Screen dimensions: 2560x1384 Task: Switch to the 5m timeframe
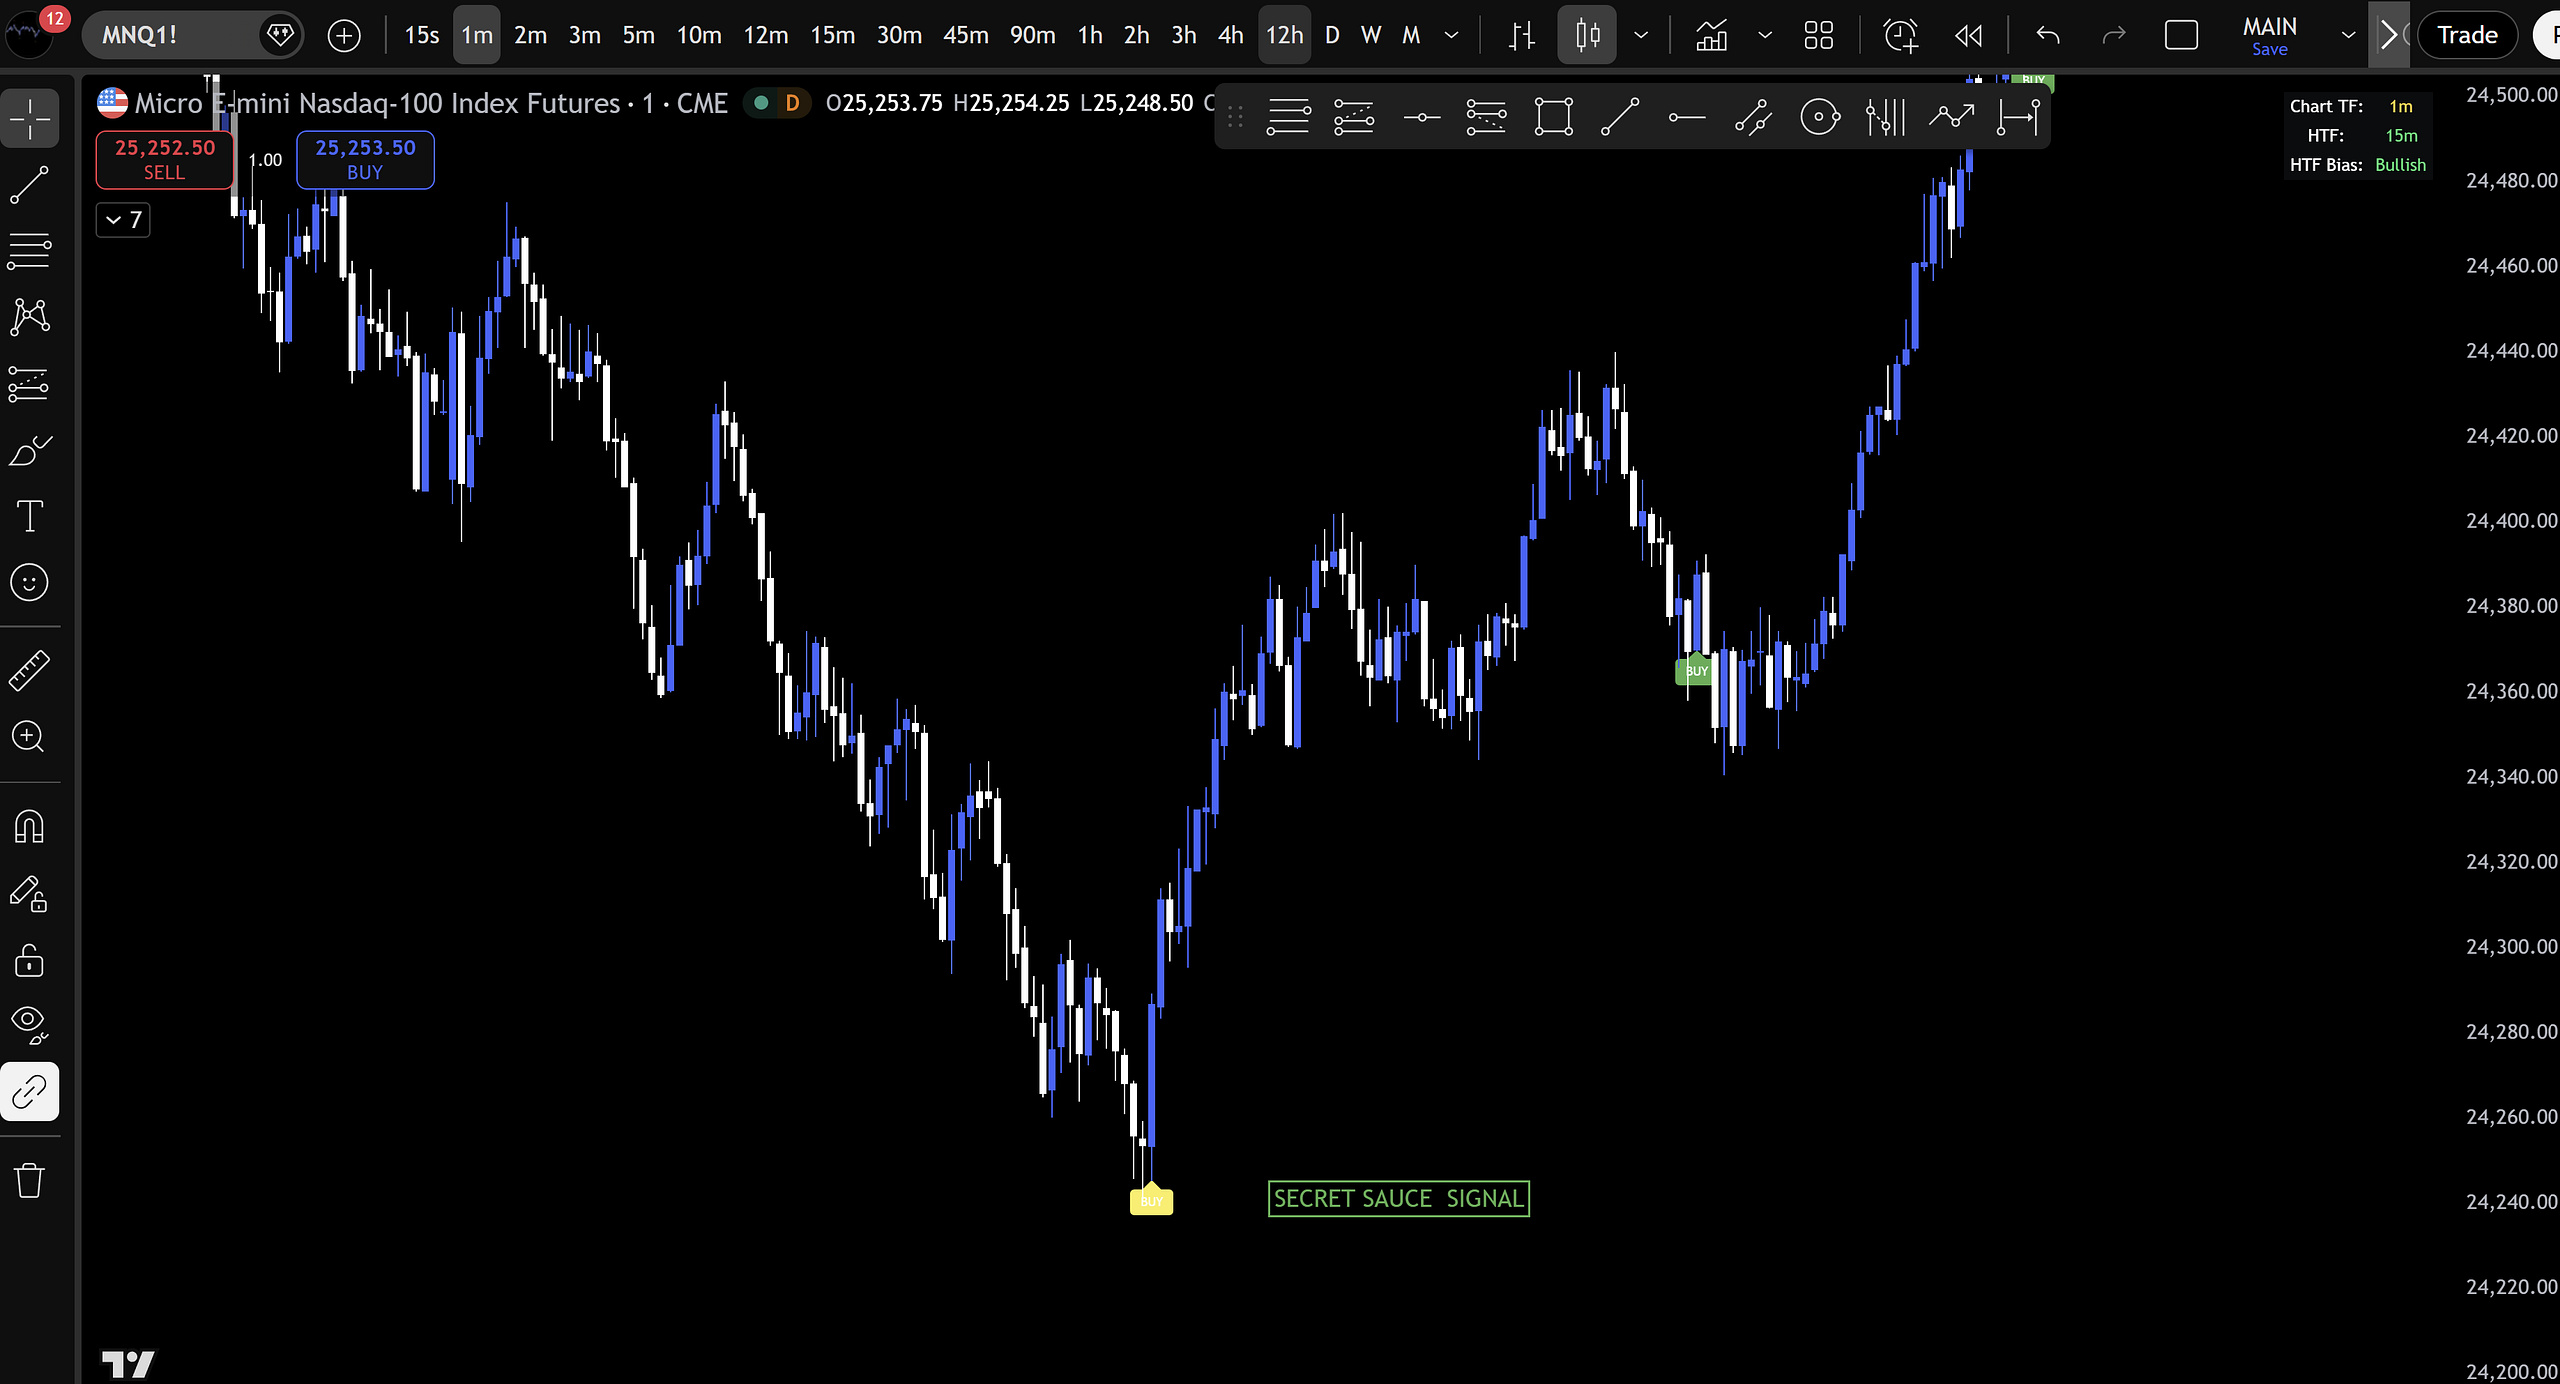[x=638, y=36]
